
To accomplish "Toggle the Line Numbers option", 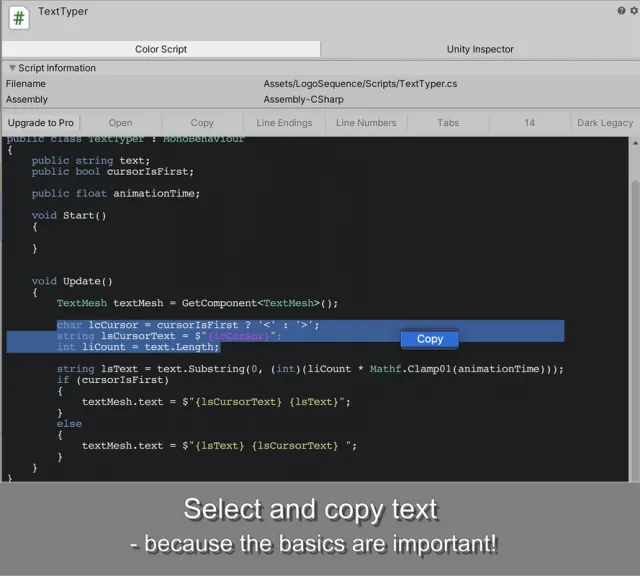I will (366, 123).
